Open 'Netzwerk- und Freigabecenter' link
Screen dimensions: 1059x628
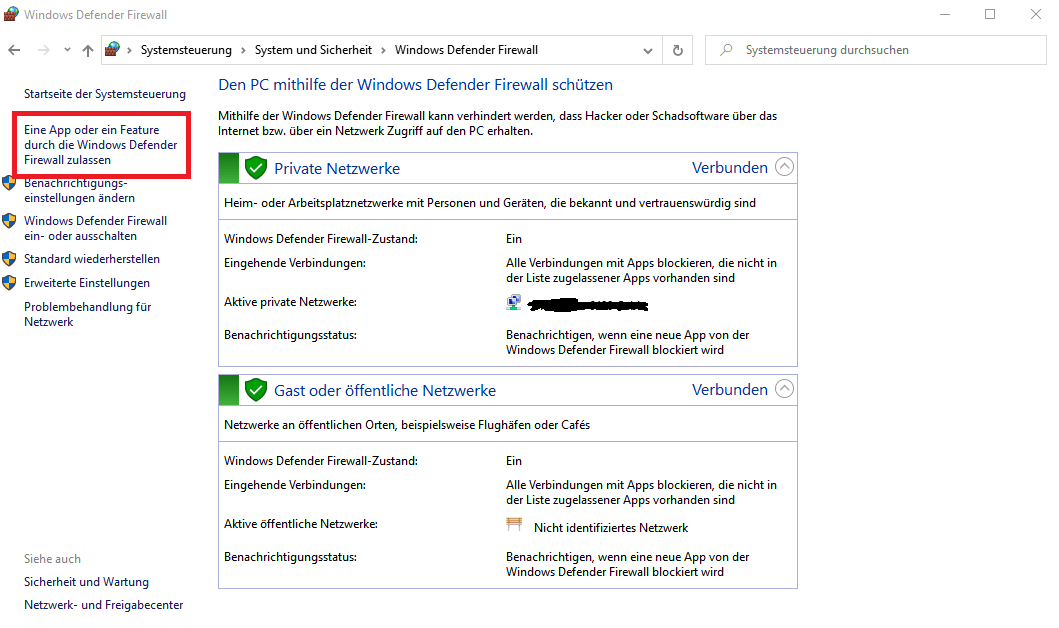pos(103,605)
